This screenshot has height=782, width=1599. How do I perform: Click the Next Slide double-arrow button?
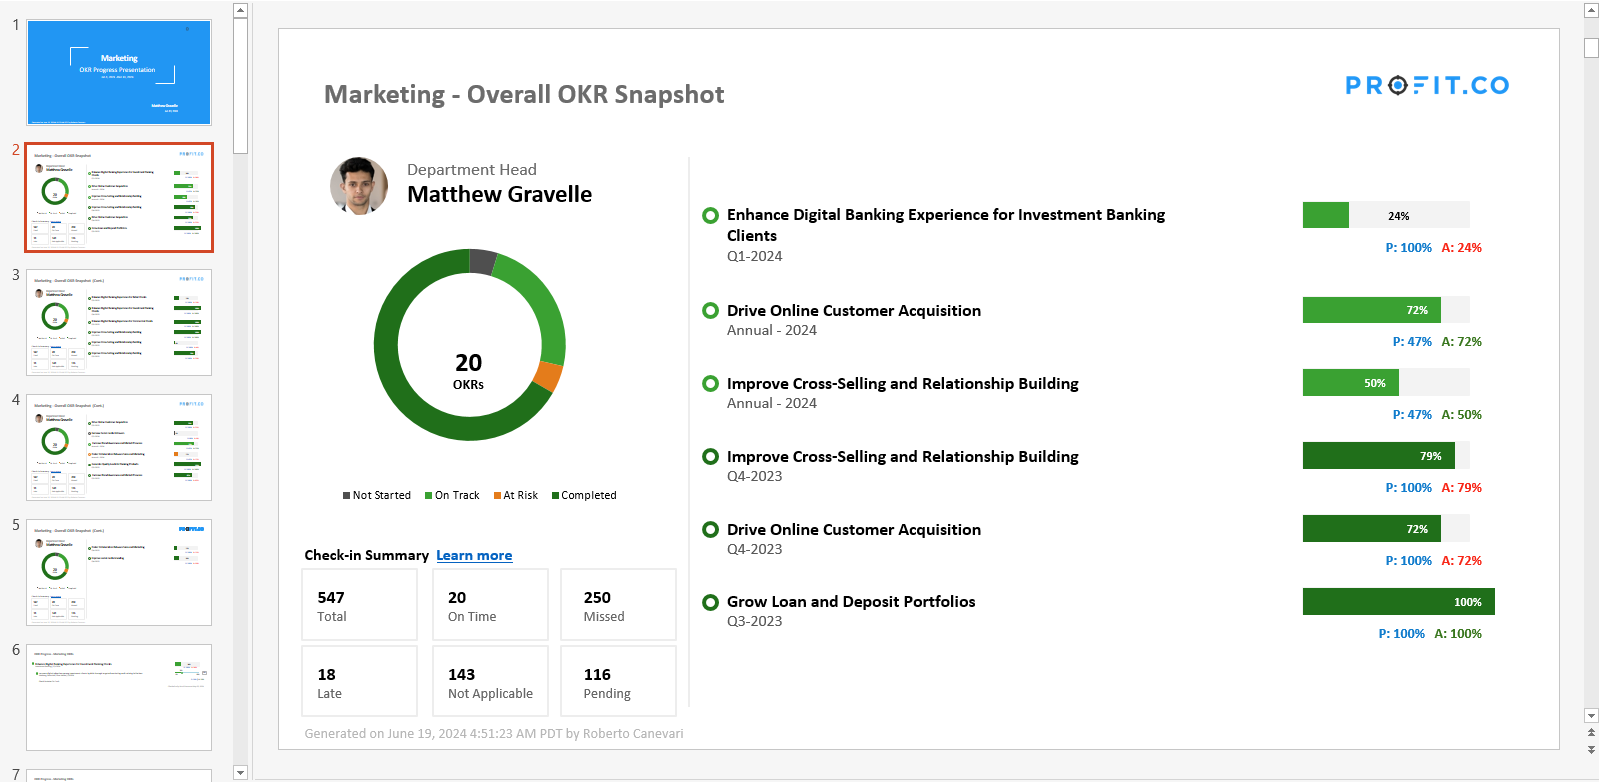click(x=1591, y=749)
